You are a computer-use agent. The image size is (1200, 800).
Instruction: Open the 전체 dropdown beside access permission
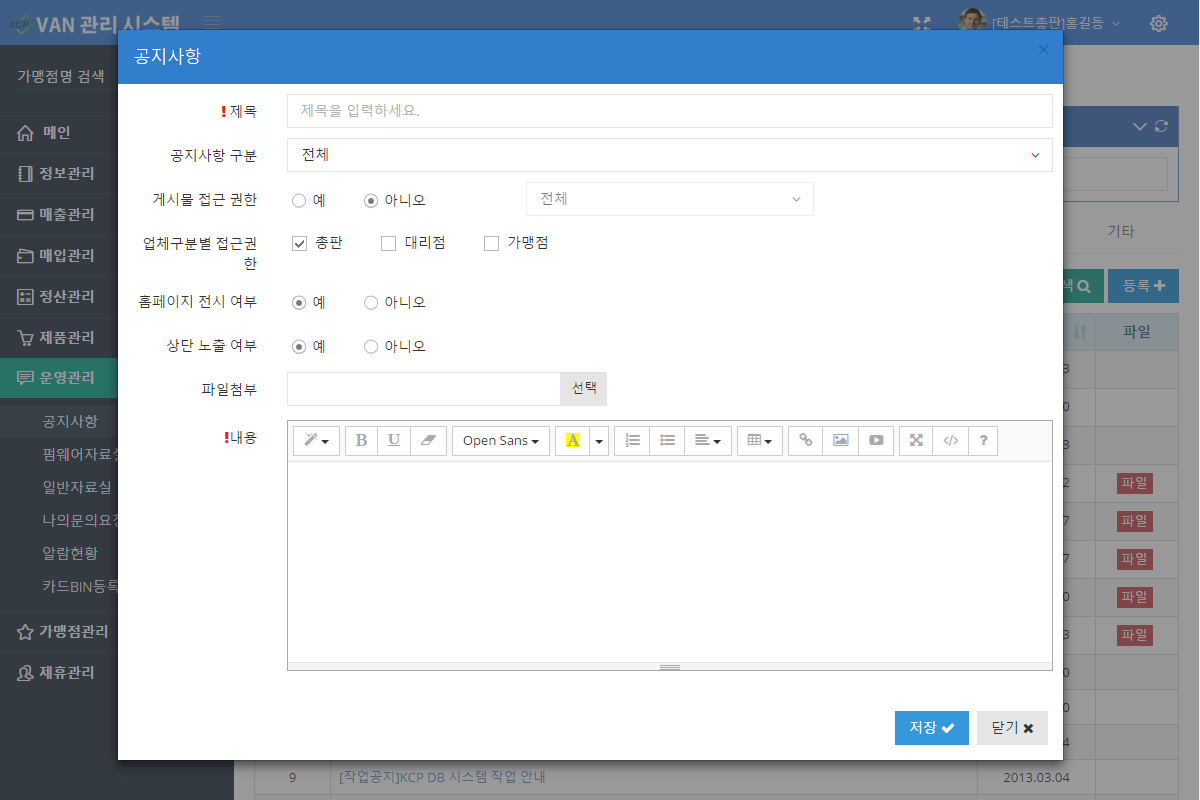(670, 199)
